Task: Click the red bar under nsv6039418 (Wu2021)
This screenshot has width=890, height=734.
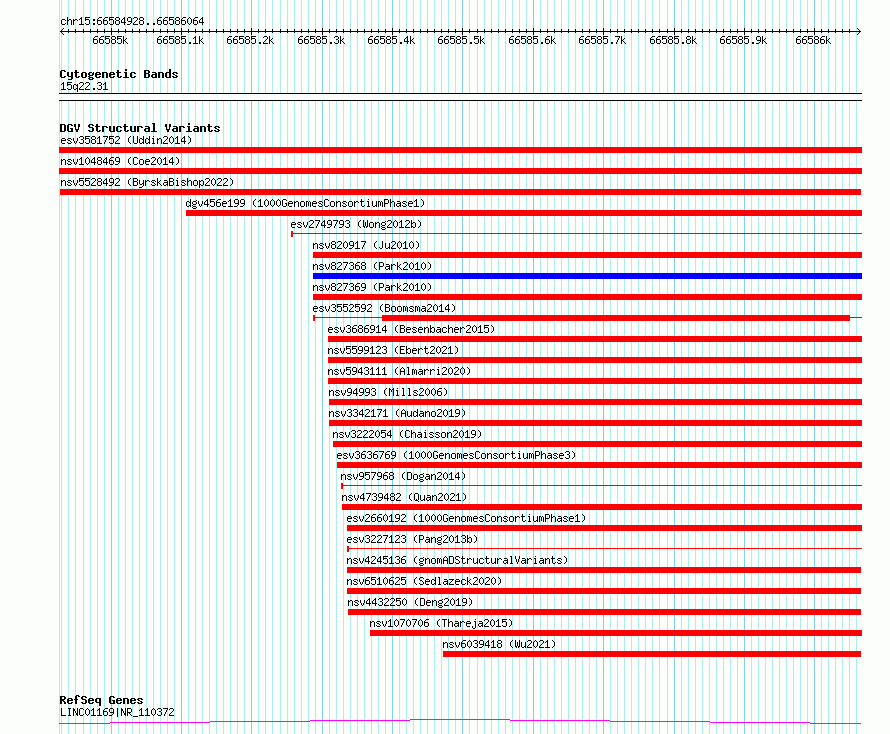Action: pyautogui.click(x=652, y=655)
